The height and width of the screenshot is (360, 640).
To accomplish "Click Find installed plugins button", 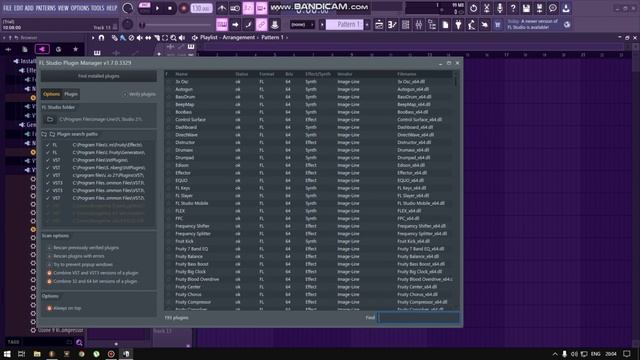I will pos(98,76).
